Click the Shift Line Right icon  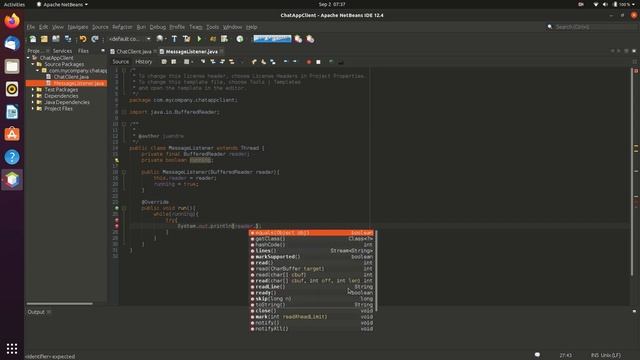click(295, 62)
